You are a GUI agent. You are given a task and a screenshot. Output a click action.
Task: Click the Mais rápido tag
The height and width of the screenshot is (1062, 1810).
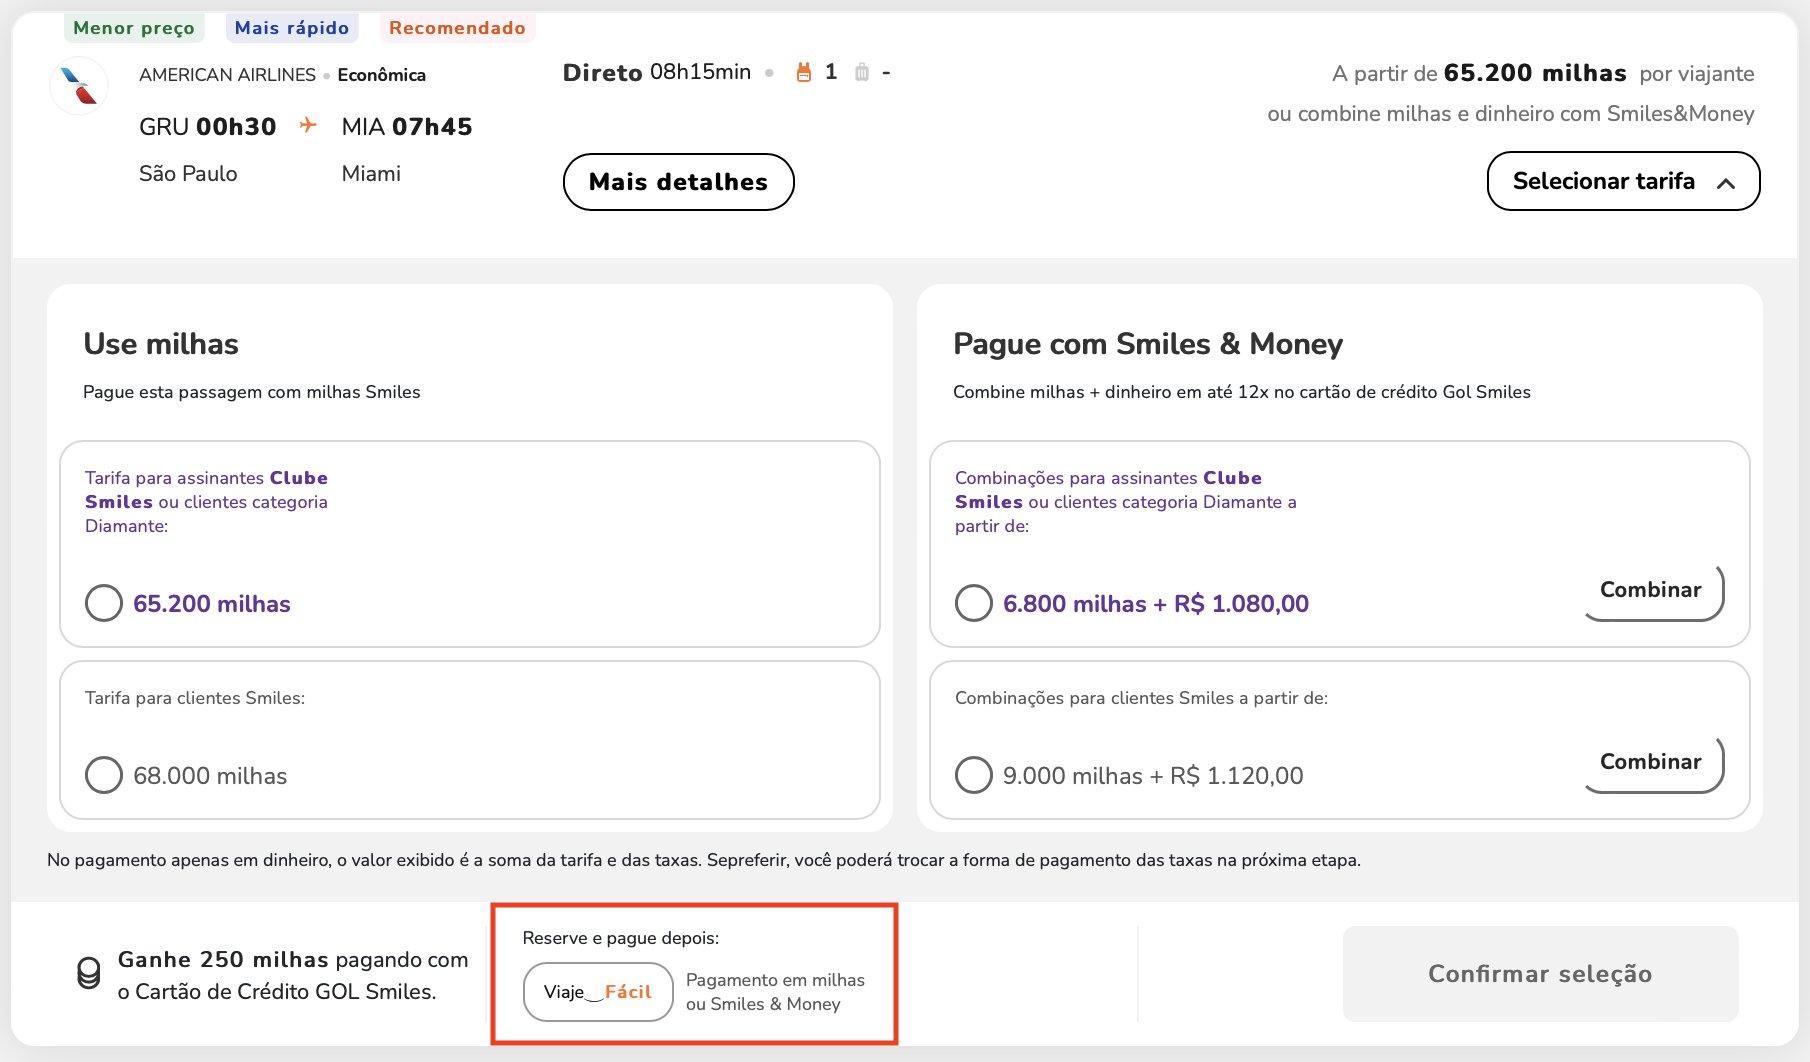pos(292,28)
